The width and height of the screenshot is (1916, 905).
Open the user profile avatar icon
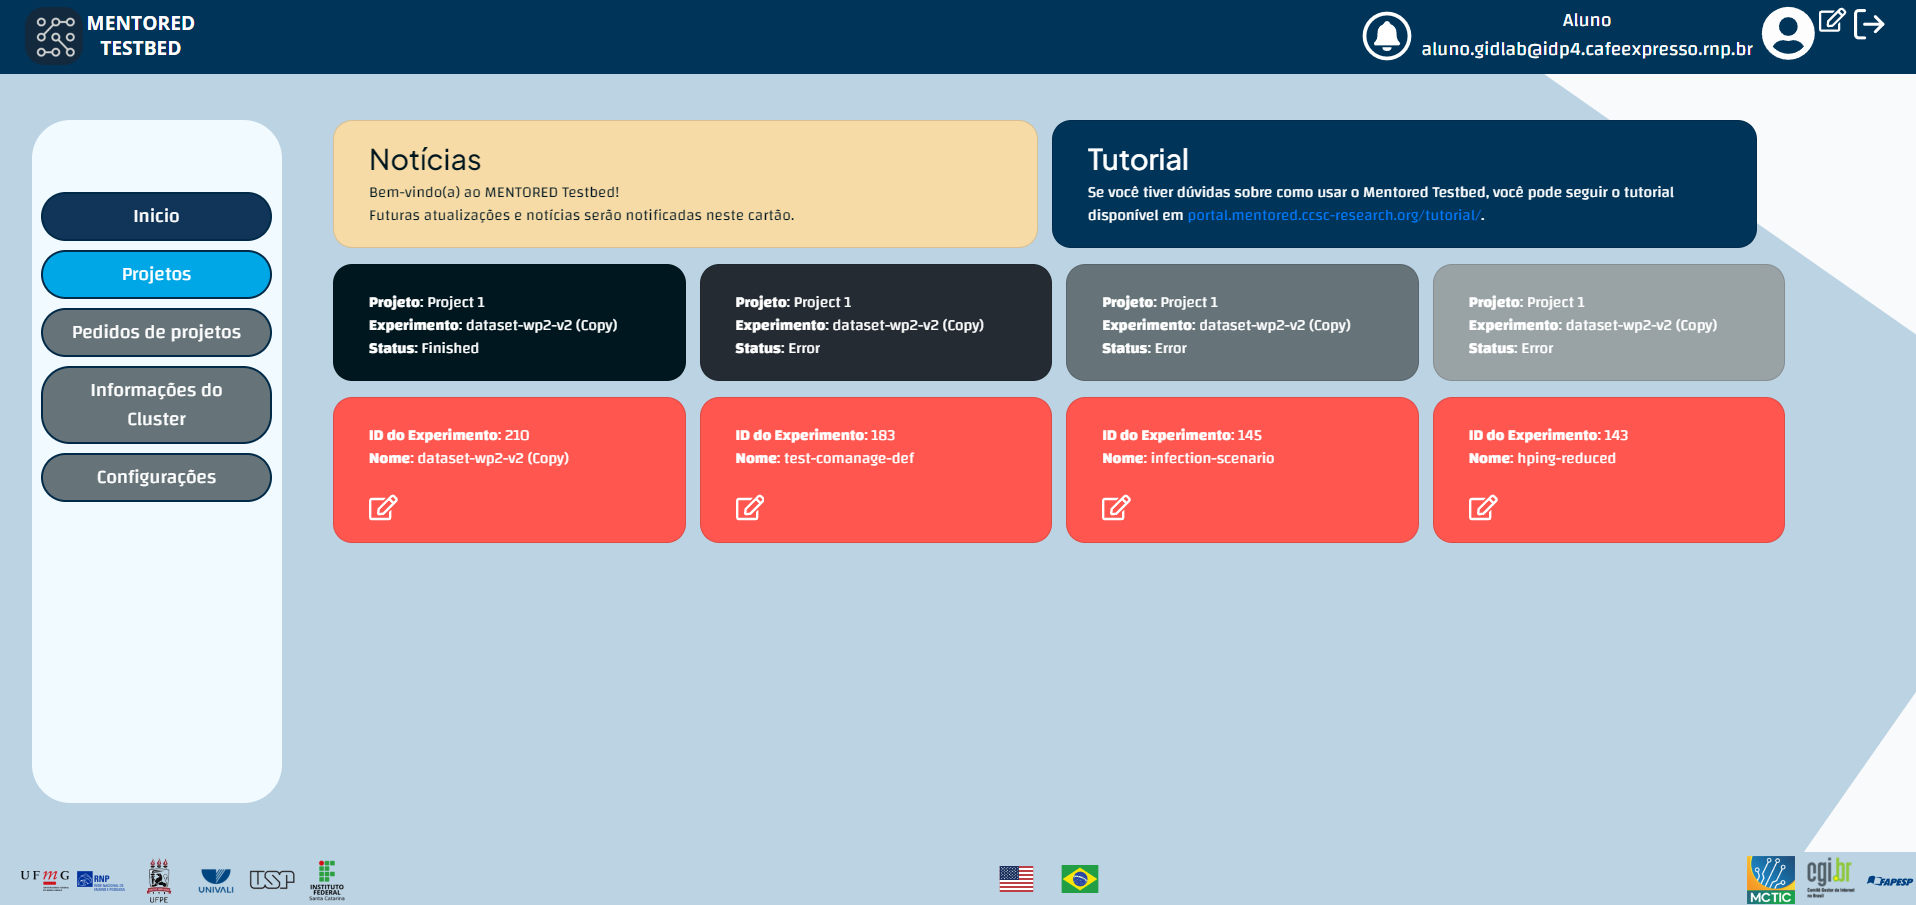point(1787,34)
